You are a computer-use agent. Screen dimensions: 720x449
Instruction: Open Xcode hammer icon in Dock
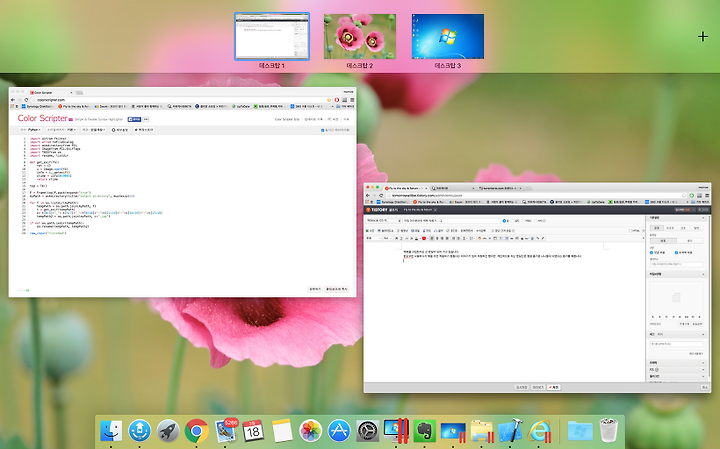click(510, 431)
